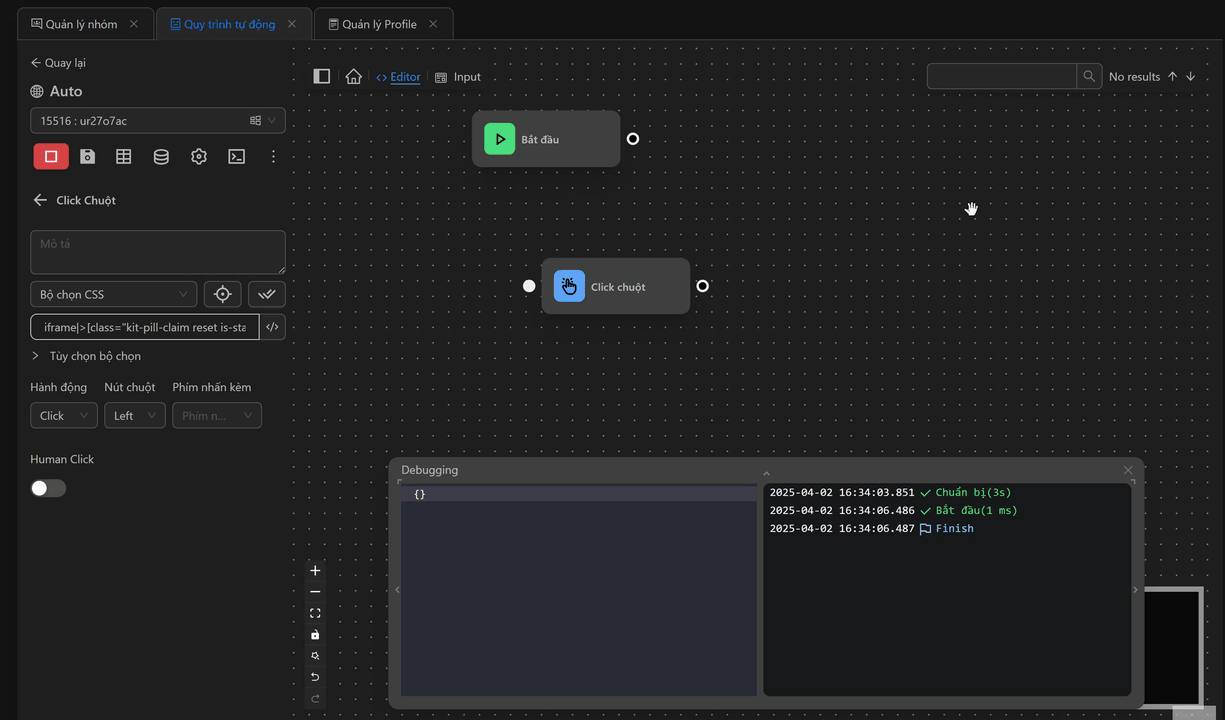This screenshot has width=1225, height=720.
Task: Stop the running workflow with red button
Action: tap(51, 157)
